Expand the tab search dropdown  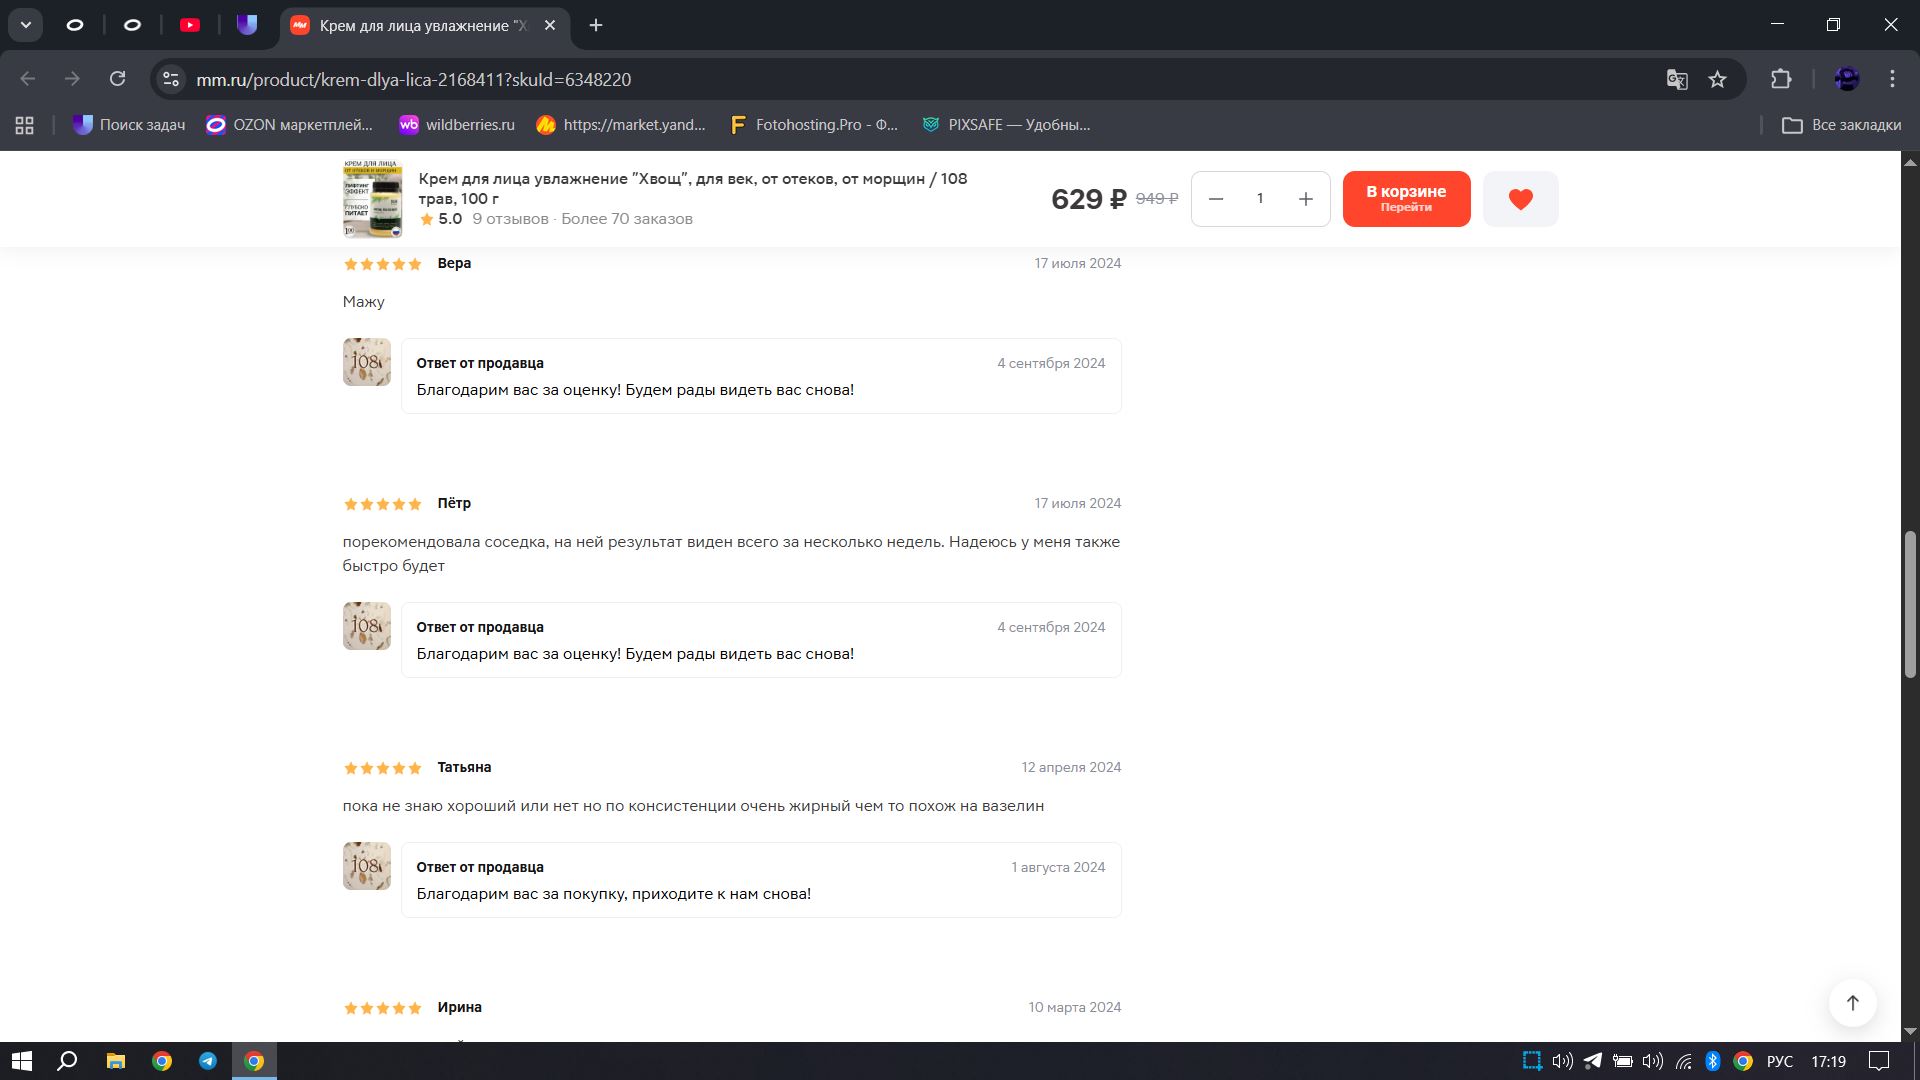(26, 25)
